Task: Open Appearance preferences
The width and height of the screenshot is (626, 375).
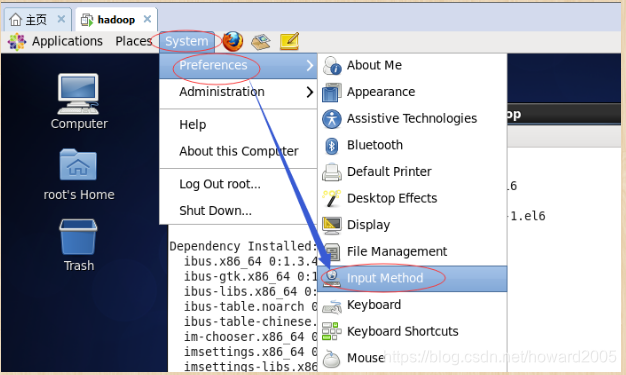Action: [x=412, y=92]
